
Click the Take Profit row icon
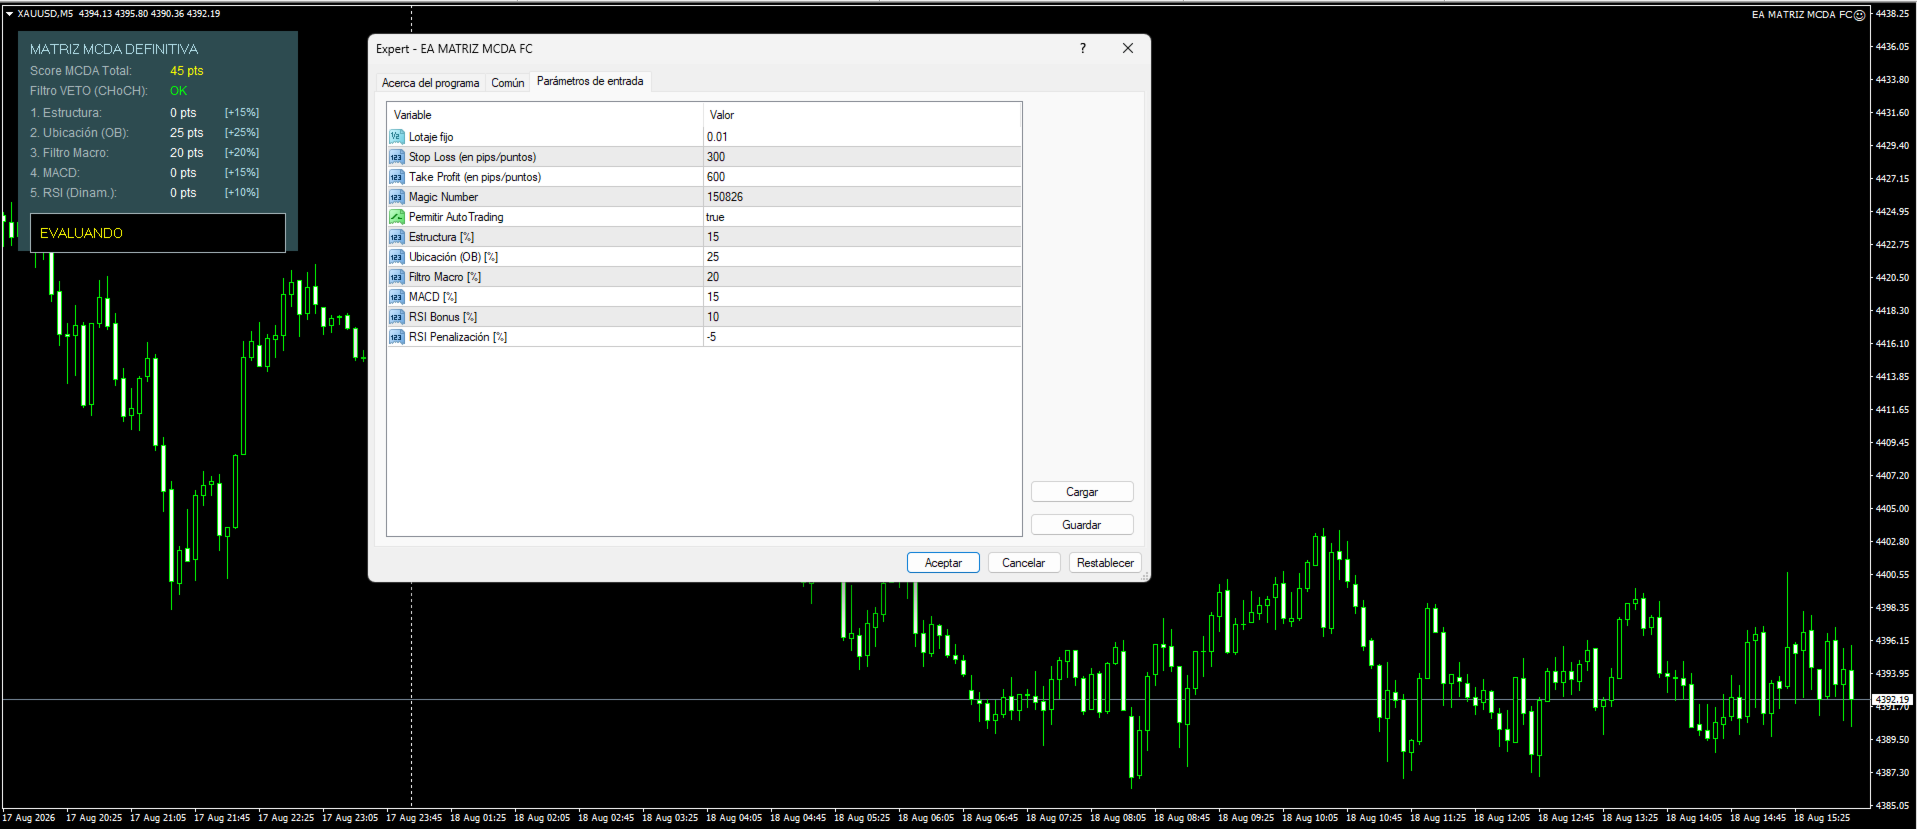397,177
